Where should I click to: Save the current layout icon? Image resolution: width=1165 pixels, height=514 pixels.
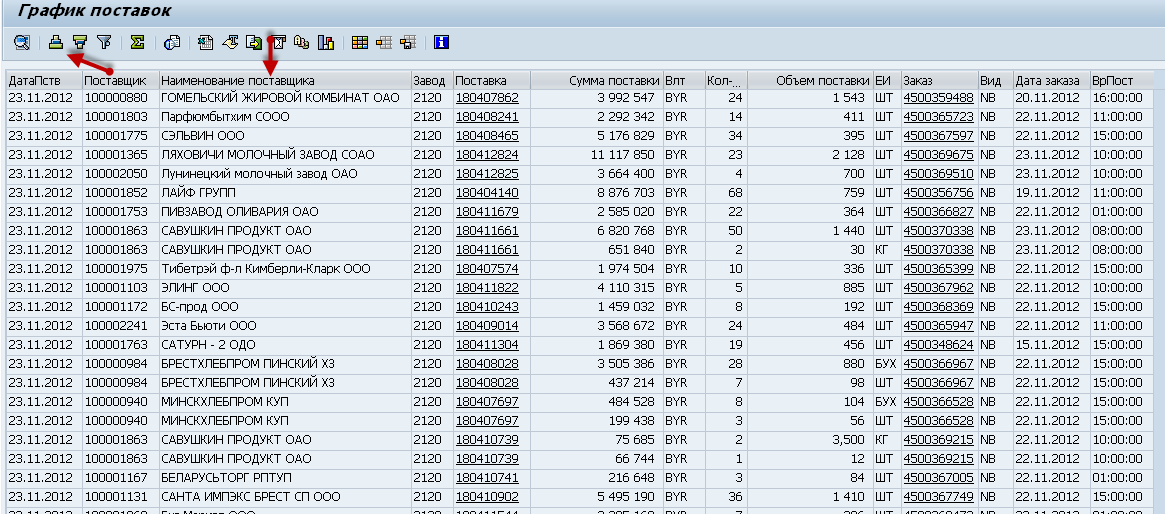click(x=407, y=42)
